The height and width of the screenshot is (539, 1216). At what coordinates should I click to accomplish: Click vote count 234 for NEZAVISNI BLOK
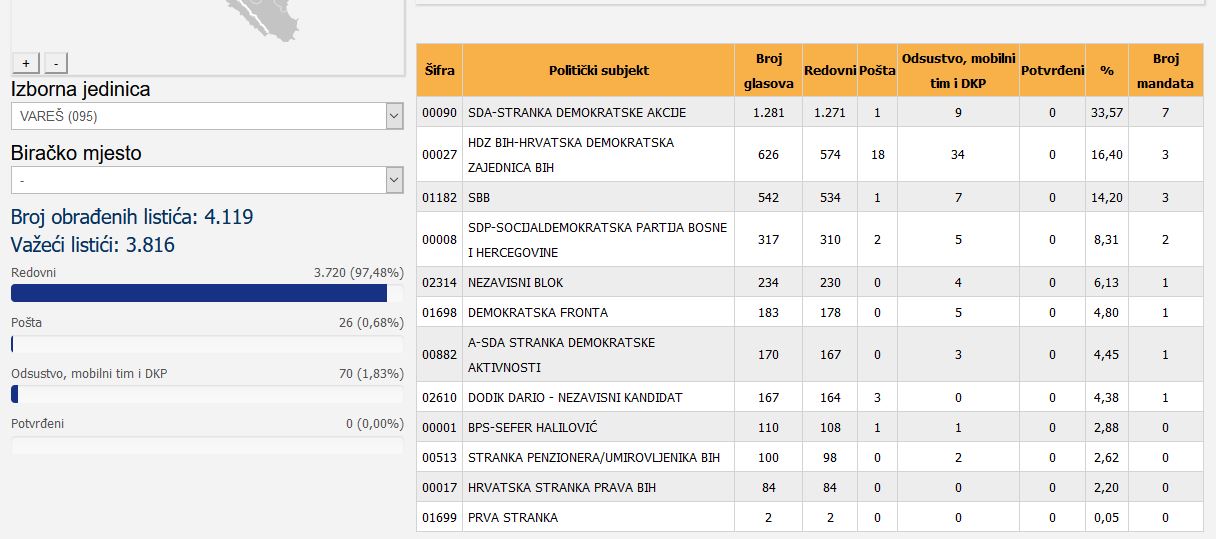click(x=768, y=283)
